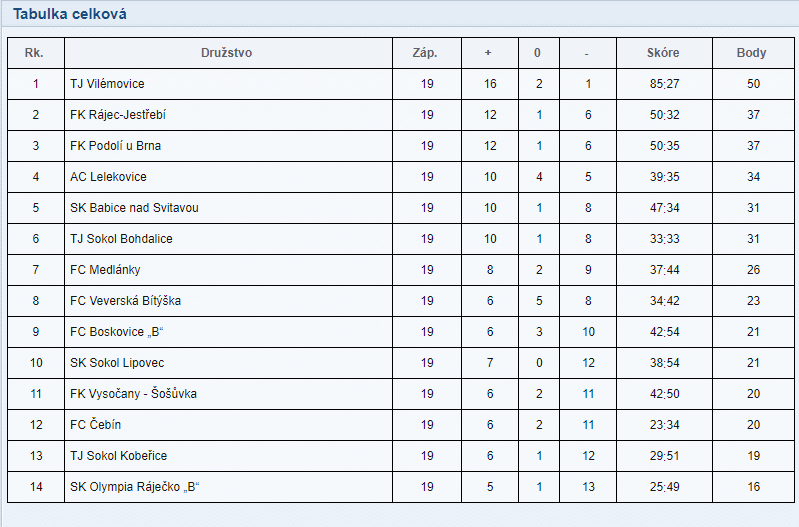Click the Skóre column header
Image resolution: width=799 pixels, height=527 pixels.
(x=663, y=52)
